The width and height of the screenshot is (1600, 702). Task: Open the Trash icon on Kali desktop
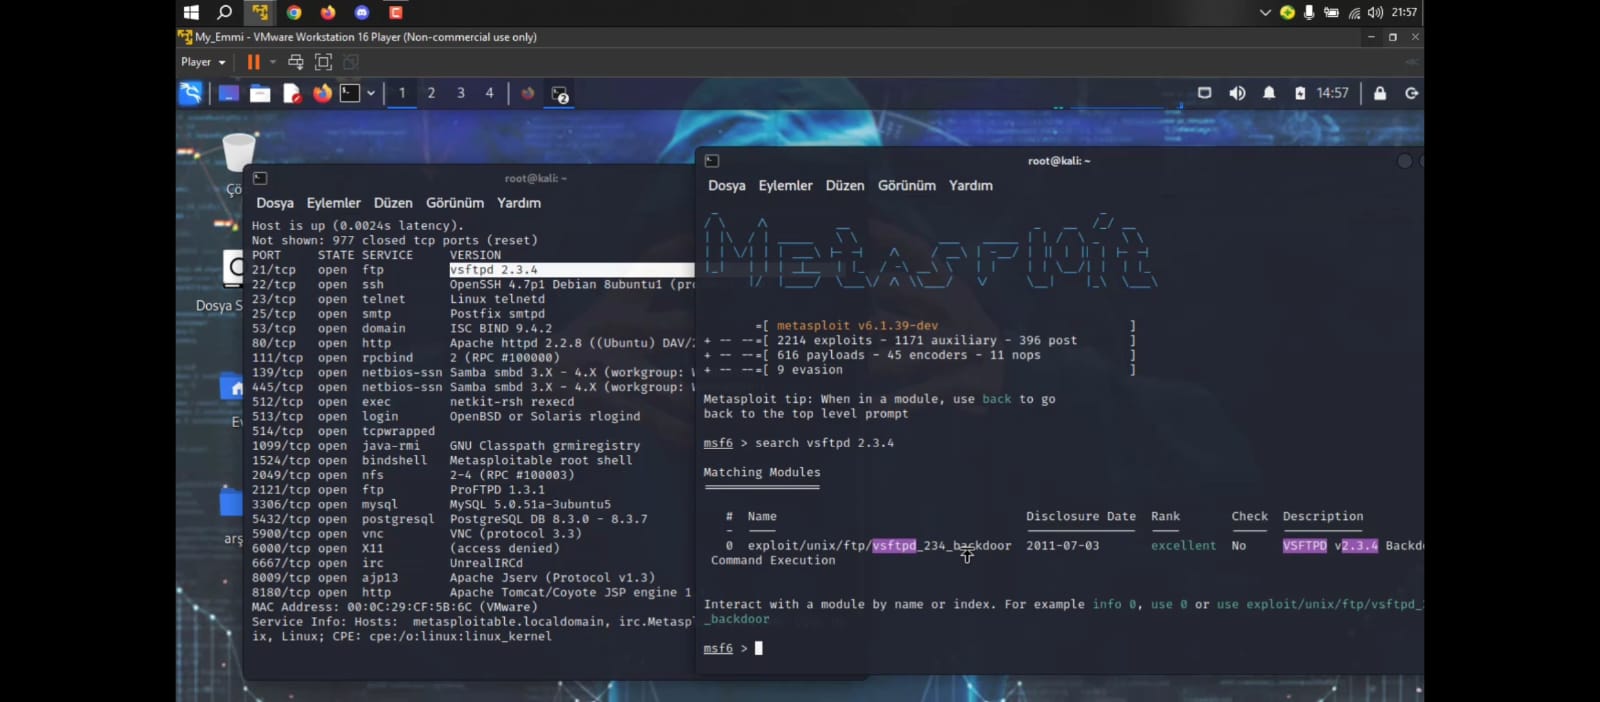coord(238,153)
